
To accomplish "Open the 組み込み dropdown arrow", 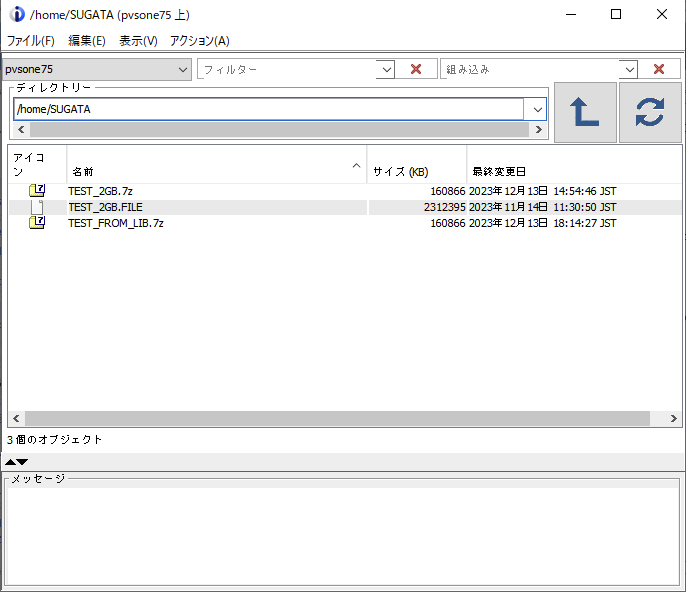I will point(629,69).
